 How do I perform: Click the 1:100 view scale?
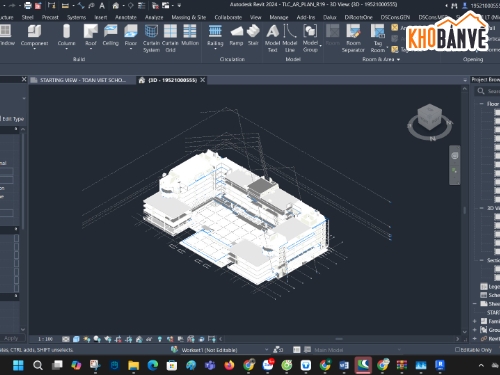click(x=45, y=339)
